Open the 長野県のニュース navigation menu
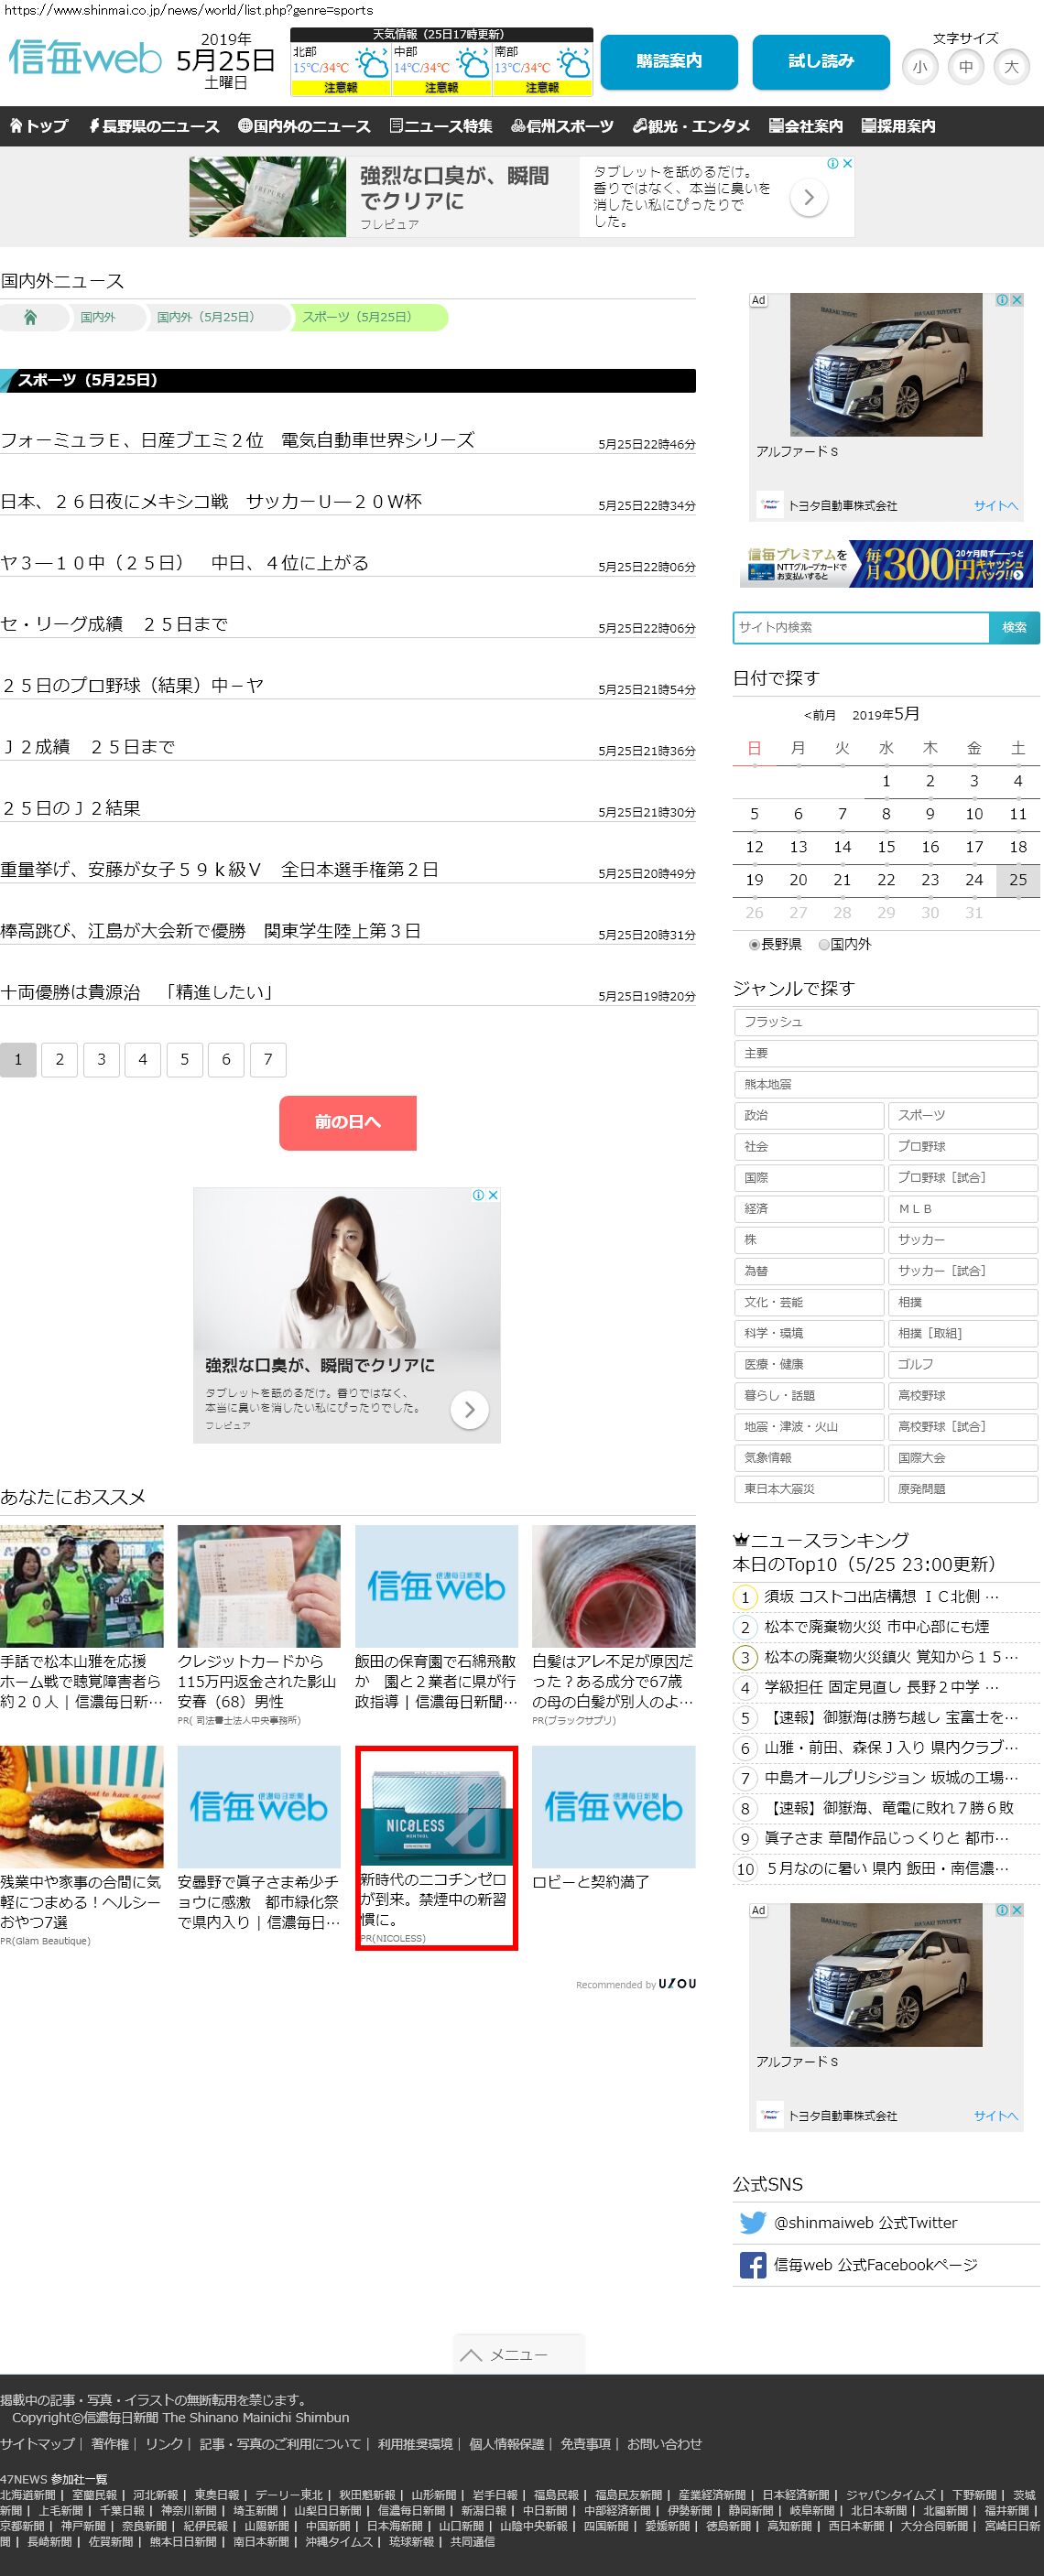 pos(154,126)
